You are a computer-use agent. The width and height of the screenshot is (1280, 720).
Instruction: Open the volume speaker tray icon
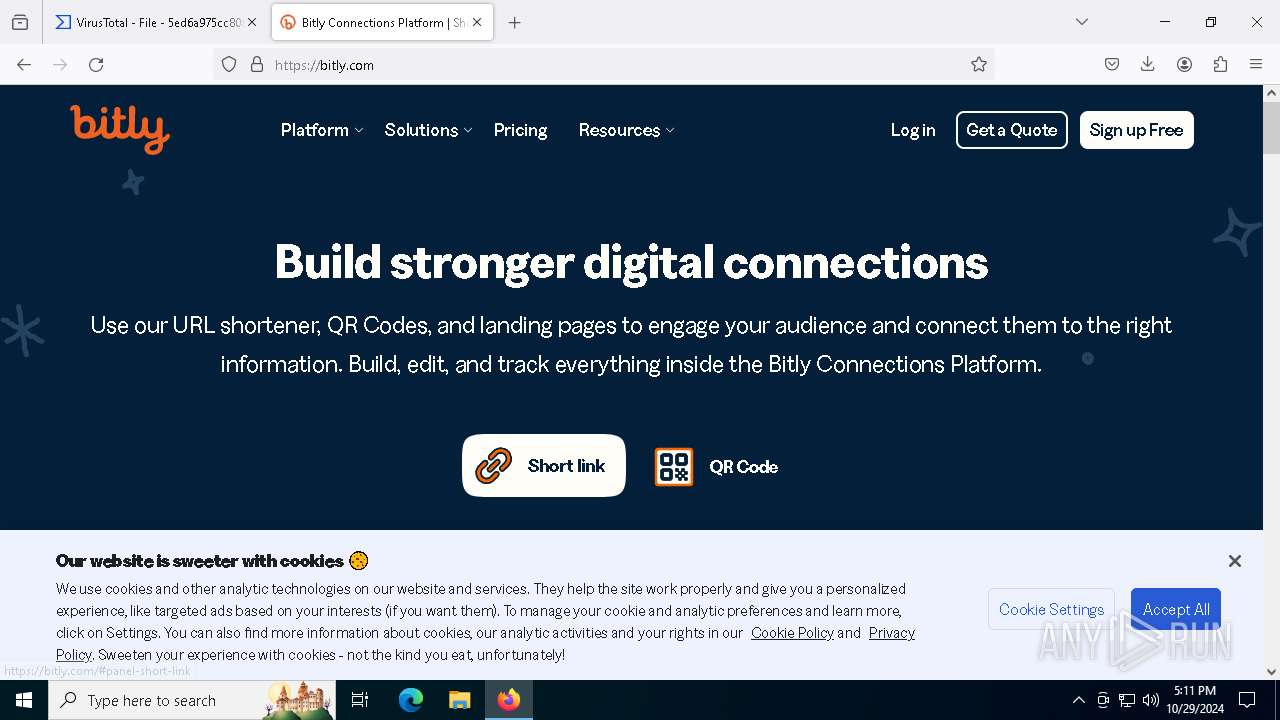coord(1151,700)
